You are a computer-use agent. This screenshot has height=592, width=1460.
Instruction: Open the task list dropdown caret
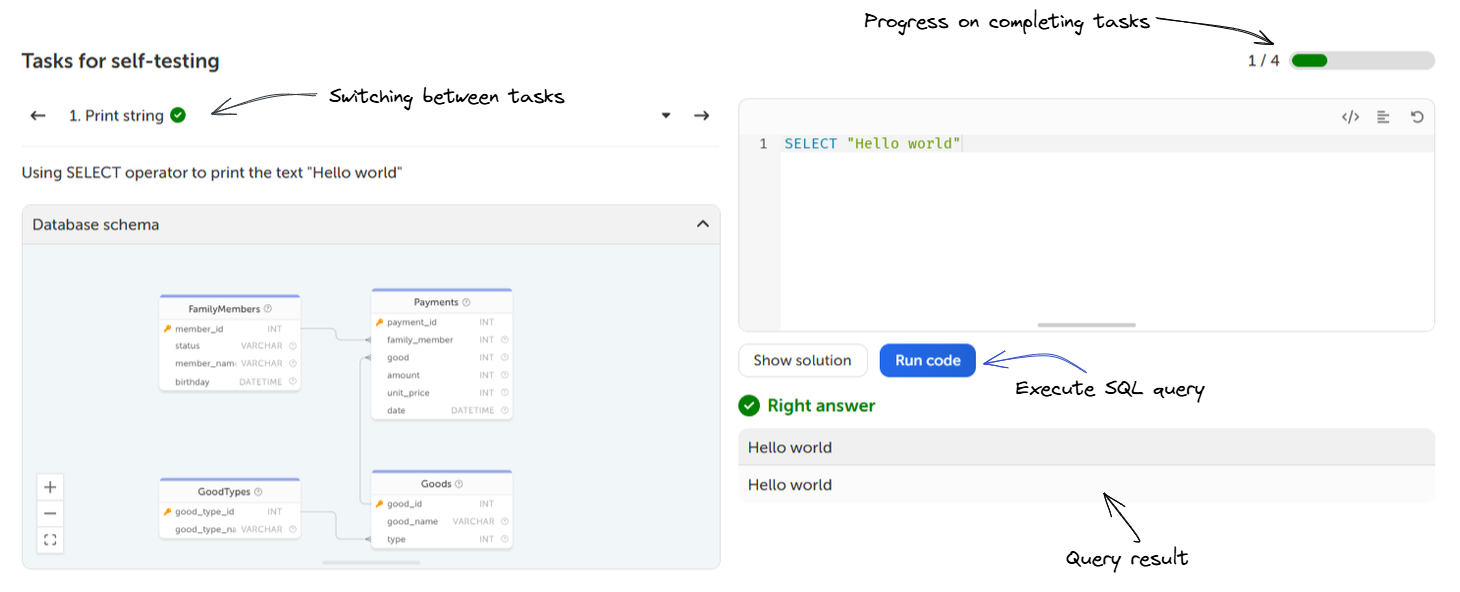click(666, 116)
